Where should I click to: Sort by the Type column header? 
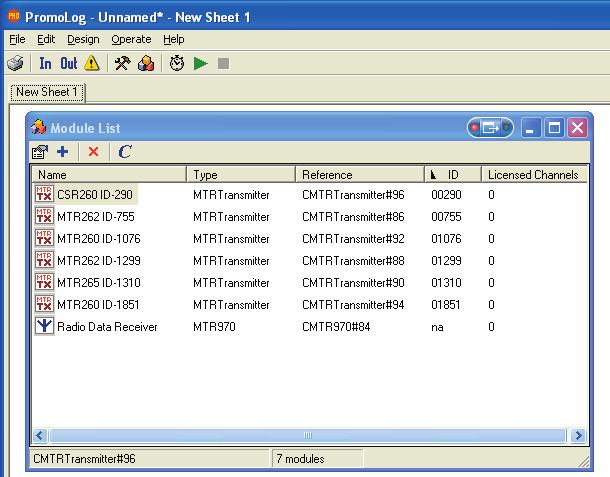pyautogui.click(x=241, y=174)
